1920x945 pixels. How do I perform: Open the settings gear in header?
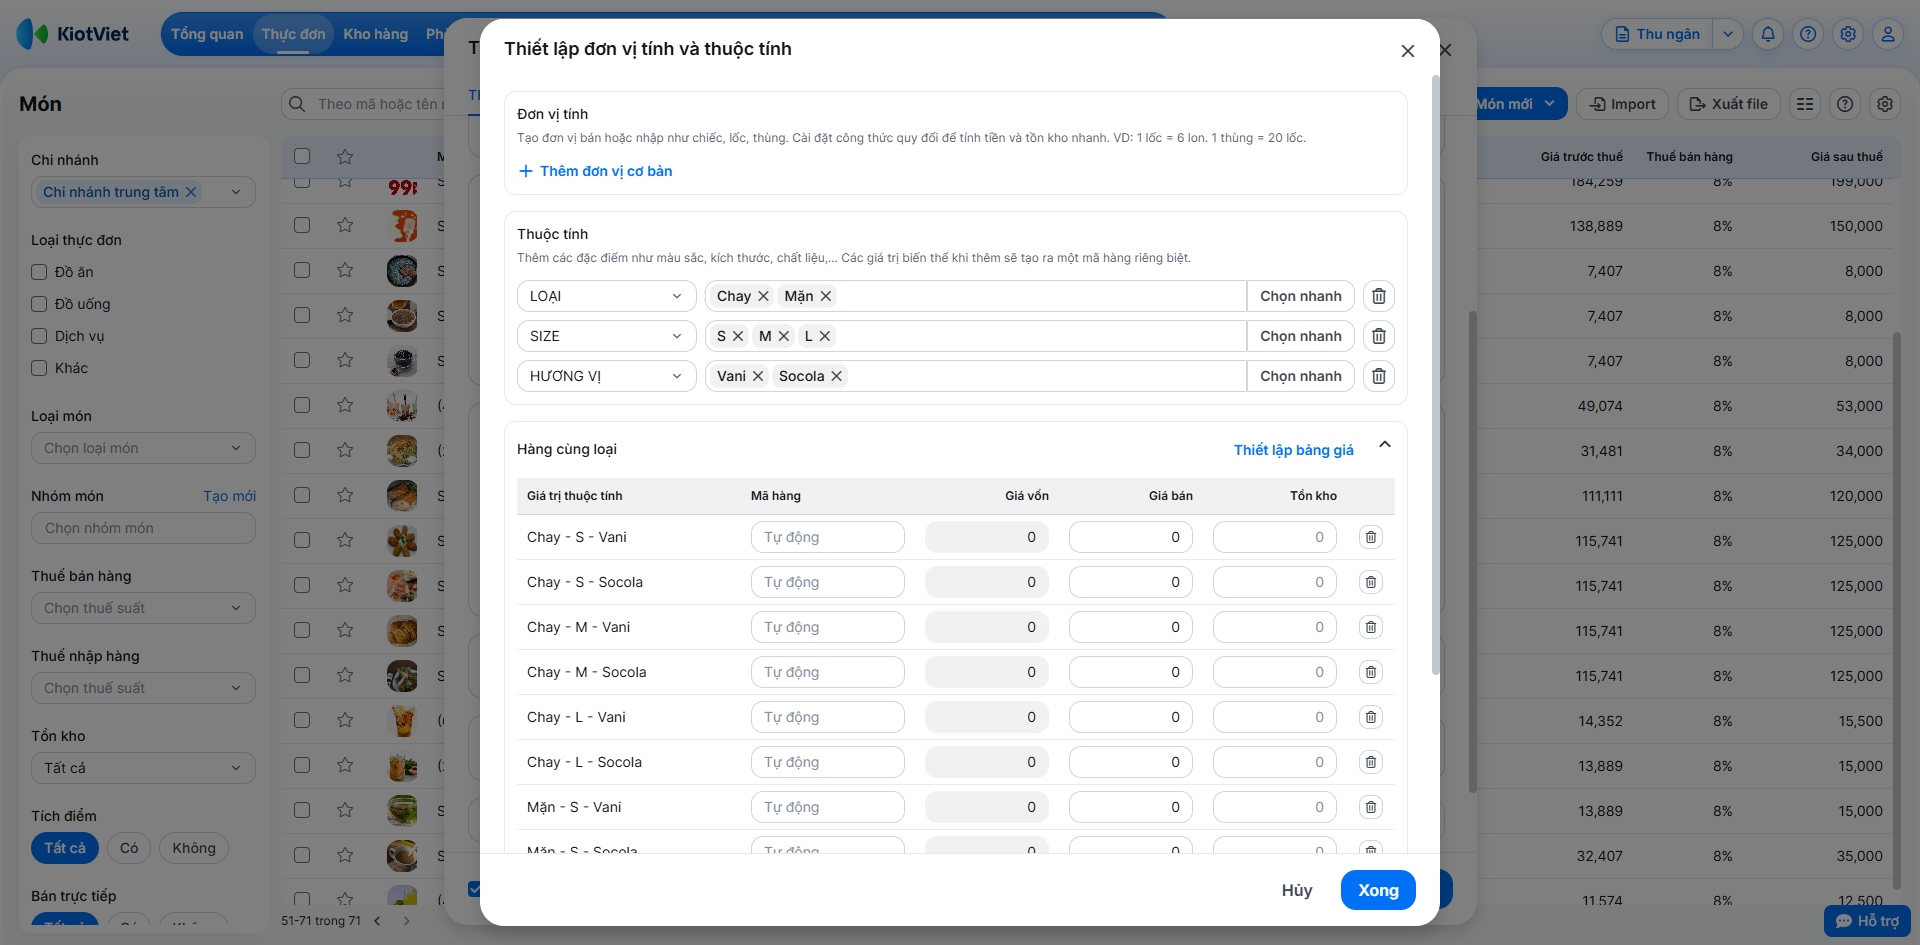click(x=1847, y=34)
